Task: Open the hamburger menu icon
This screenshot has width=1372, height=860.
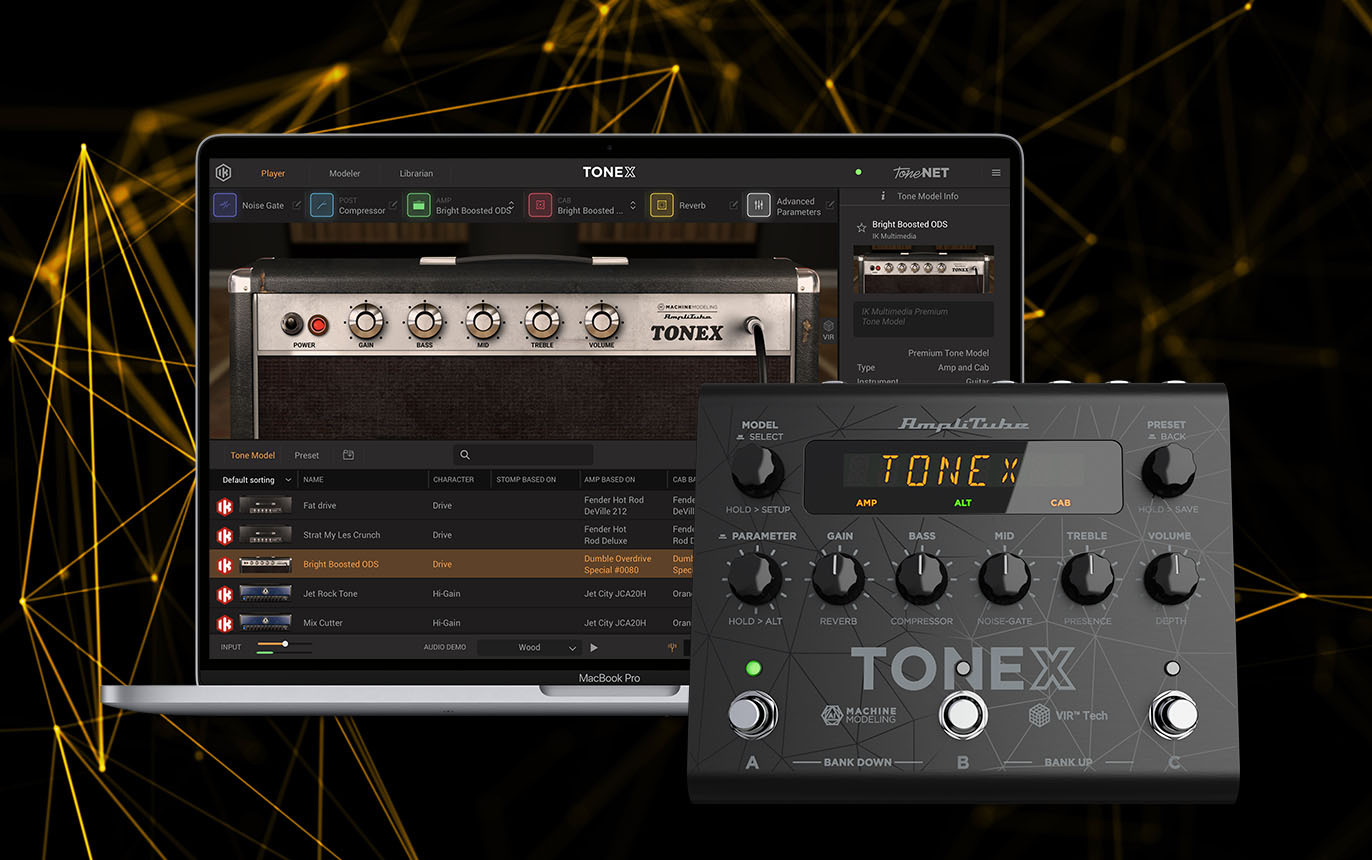Action: point(996,173)
